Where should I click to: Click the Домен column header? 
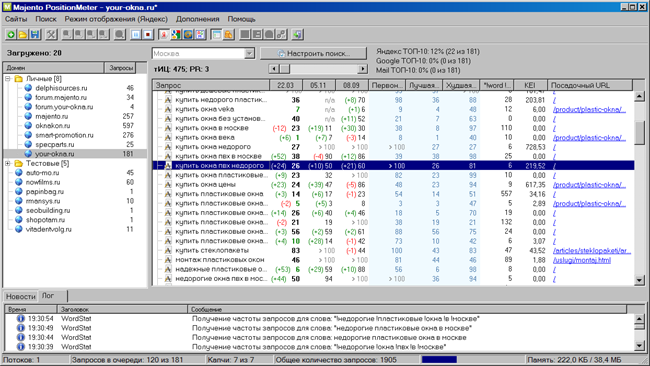pos(53,68)
